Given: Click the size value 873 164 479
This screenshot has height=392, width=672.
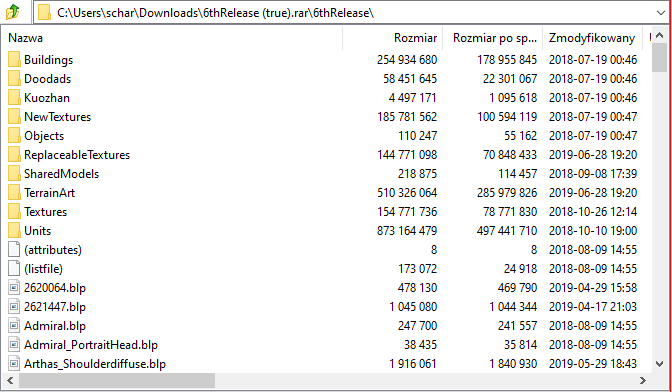Looking at the screenshot, I should [x=407, y=230].
